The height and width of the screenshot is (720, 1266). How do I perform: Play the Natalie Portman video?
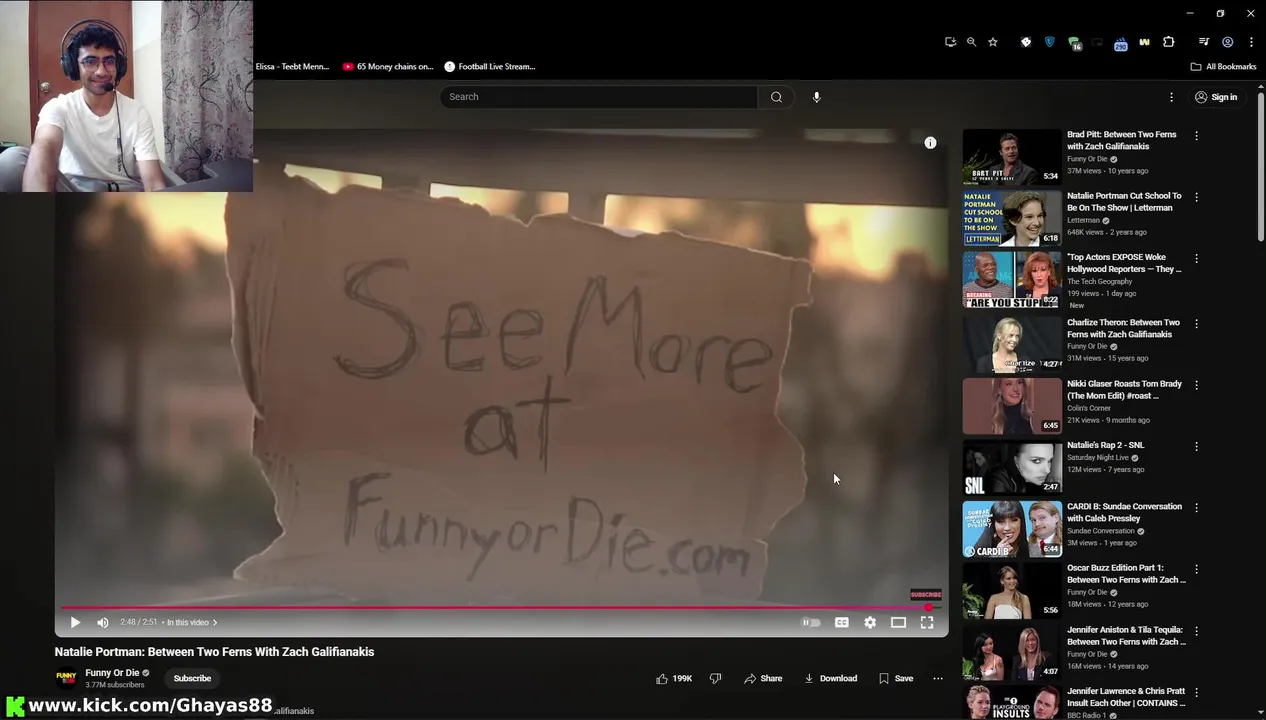75,622
